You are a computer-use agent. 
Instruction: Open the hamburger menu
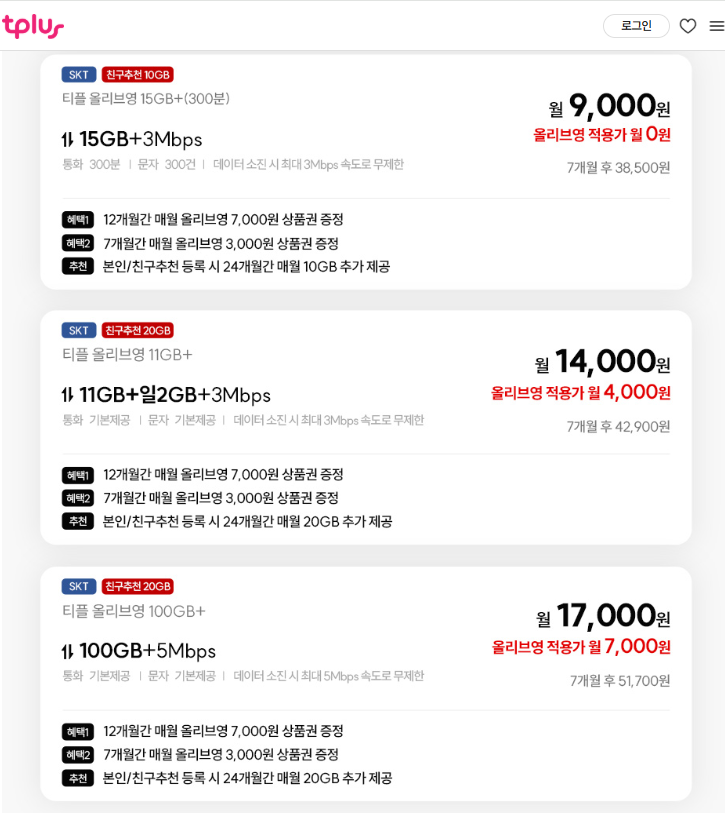[716, 26]
